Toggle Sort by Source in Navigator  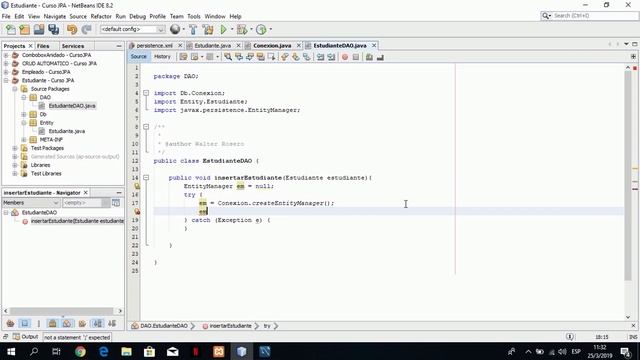pos(112,324)
